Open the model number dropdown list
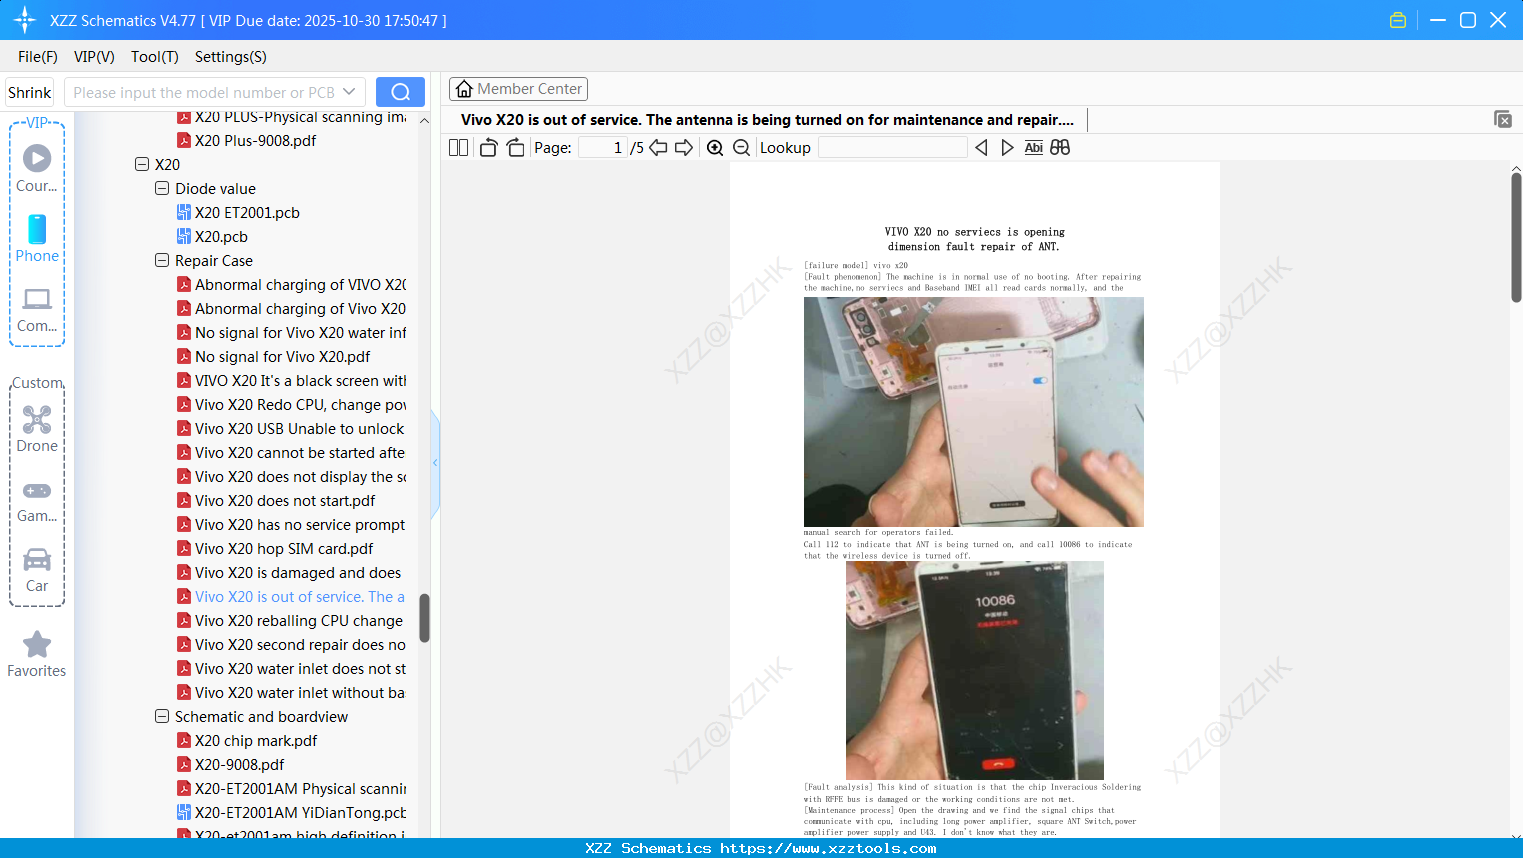Screen dimensions: 1523x858 coord(349,91)
